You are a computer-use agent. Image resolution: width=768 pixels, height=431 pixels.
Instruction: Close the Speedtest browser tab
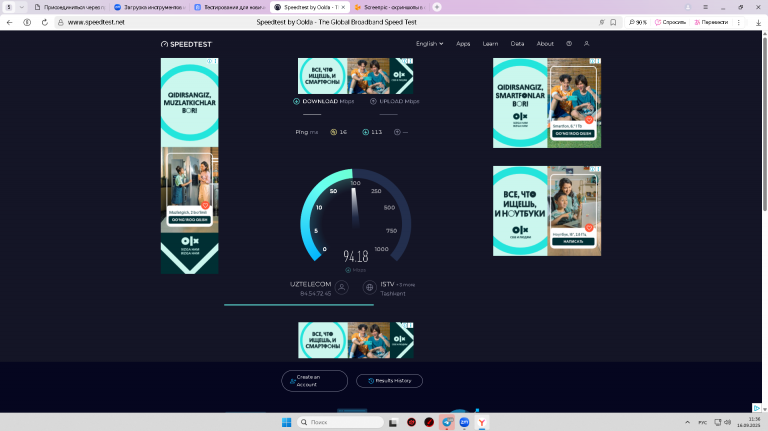pos(343,7)
